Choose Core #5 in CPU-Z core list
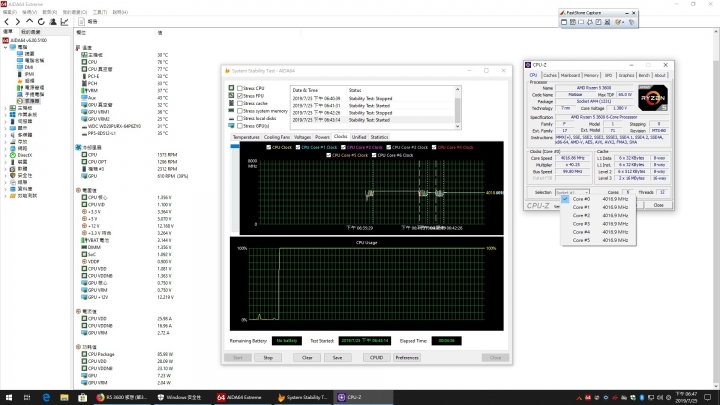Image resolution: width=720 pixels, height=405 pixels. point(599,240)
